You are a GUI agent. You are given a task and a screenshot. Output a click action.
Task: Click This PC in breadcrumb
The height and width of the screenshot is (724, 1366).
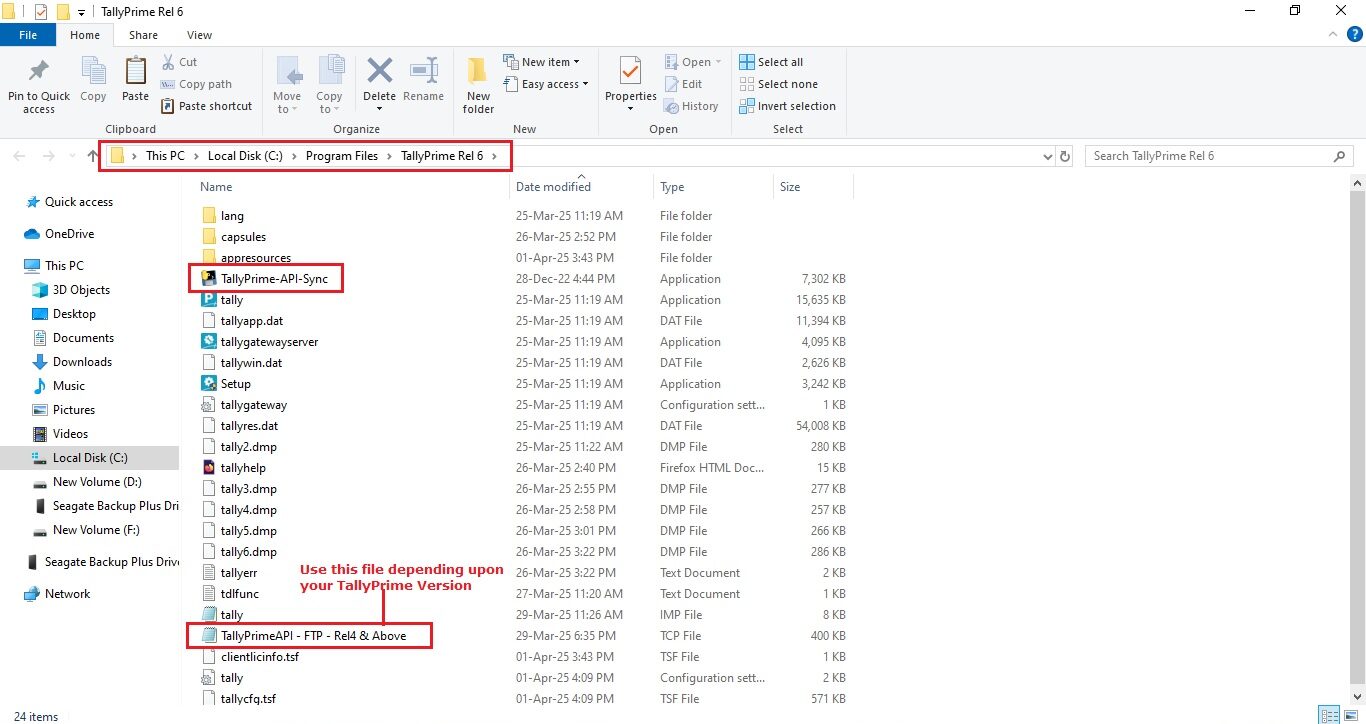point(165,156)
